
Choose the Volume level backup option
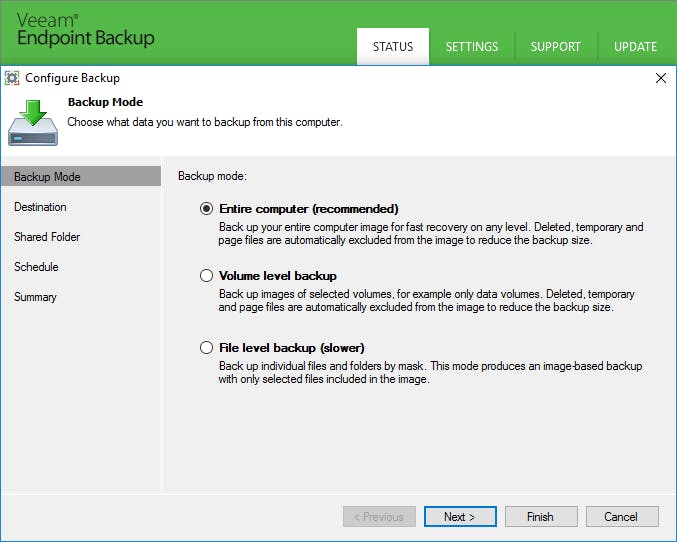point(207,275)
